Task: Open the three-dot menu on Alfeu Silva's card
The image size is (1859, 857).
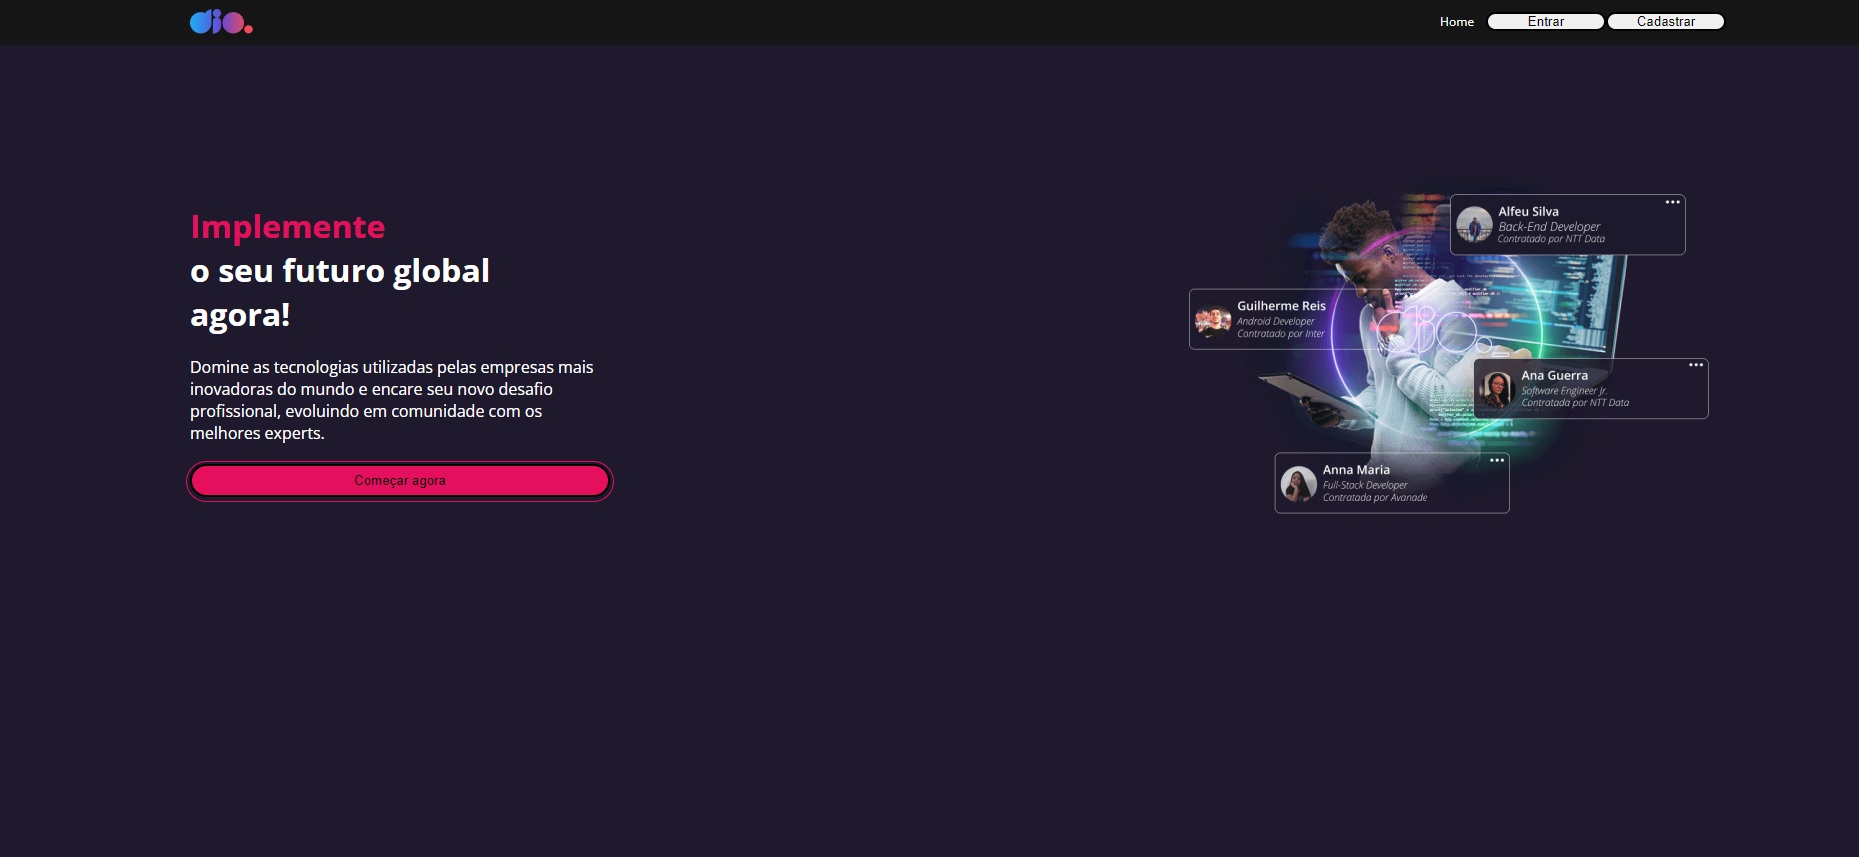Action: pos(1672,202)
